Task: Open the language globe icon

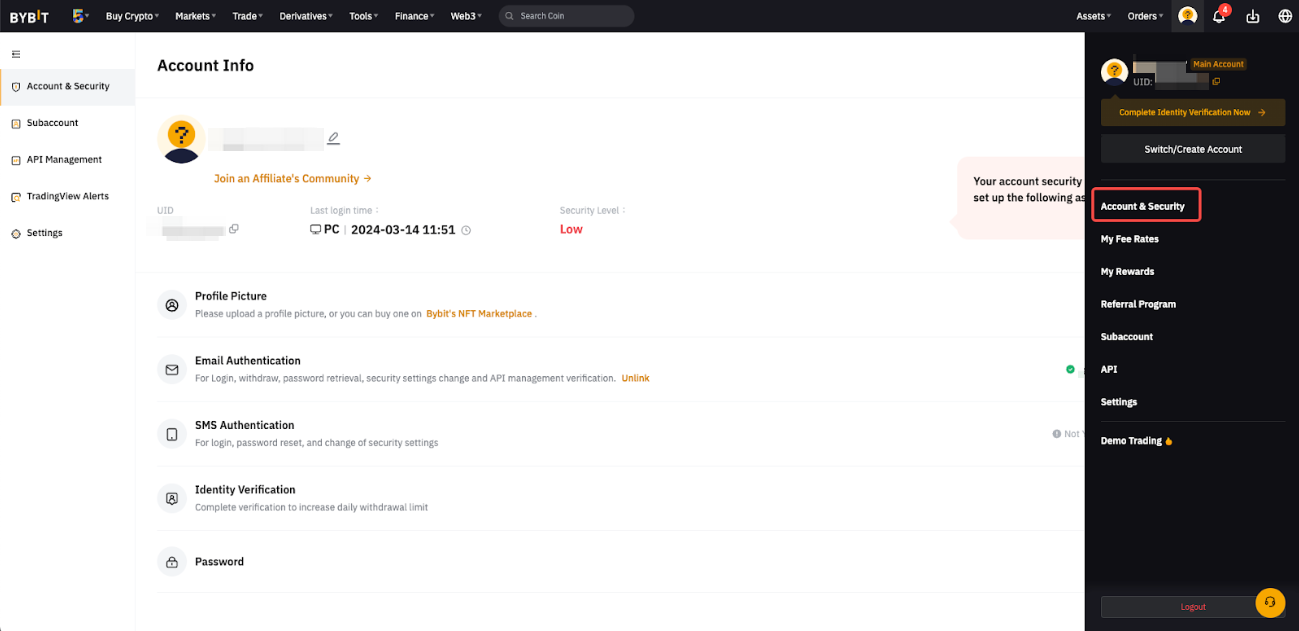Action: point(1284,16)
